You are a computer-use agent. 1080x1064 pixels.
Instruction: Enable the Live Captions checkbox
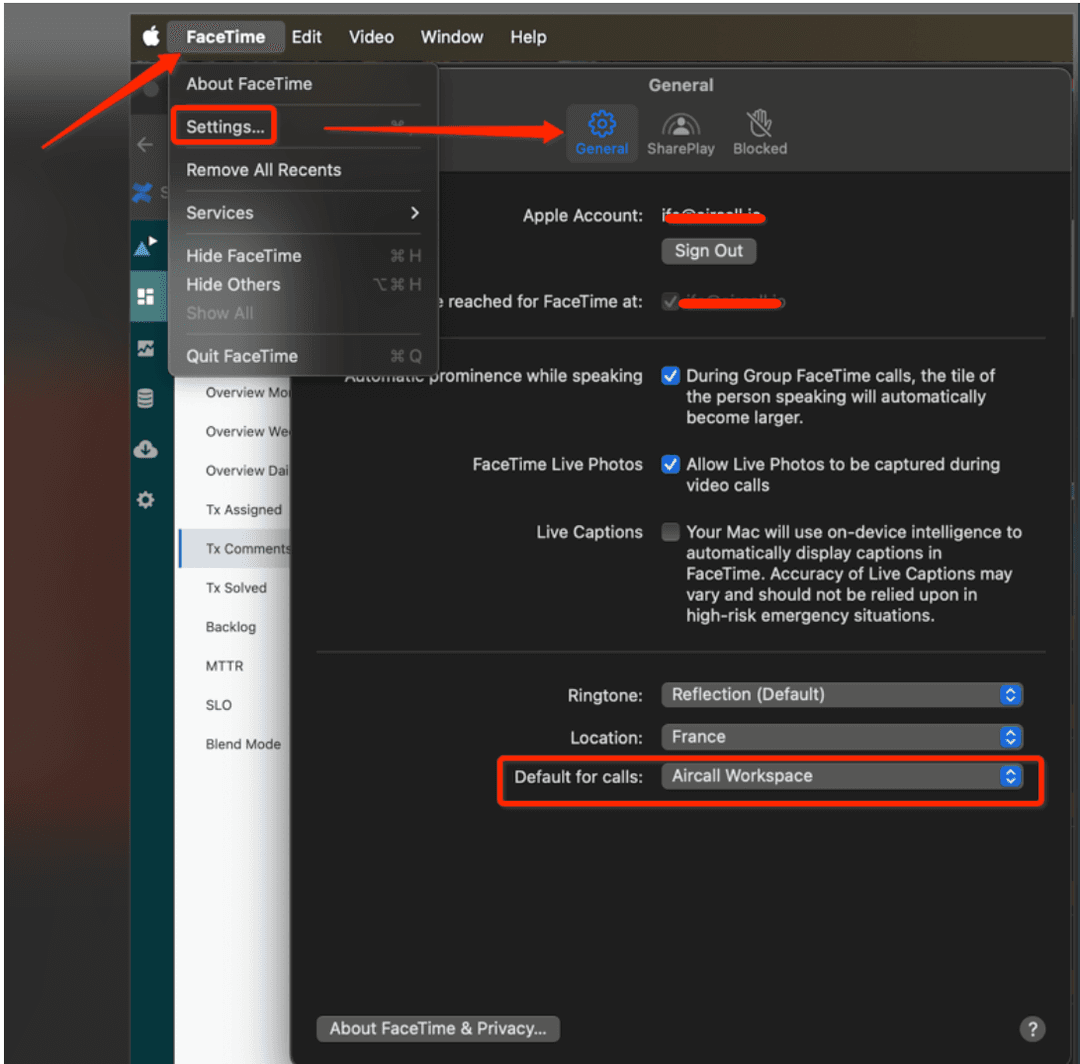click(x=671, y=533)
